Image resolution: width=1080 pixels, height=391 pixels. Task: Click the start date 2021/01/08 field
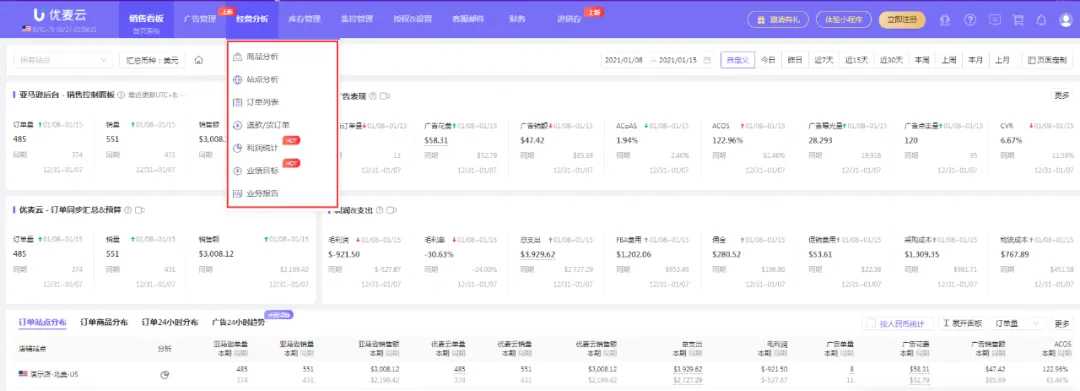(624, 60)
